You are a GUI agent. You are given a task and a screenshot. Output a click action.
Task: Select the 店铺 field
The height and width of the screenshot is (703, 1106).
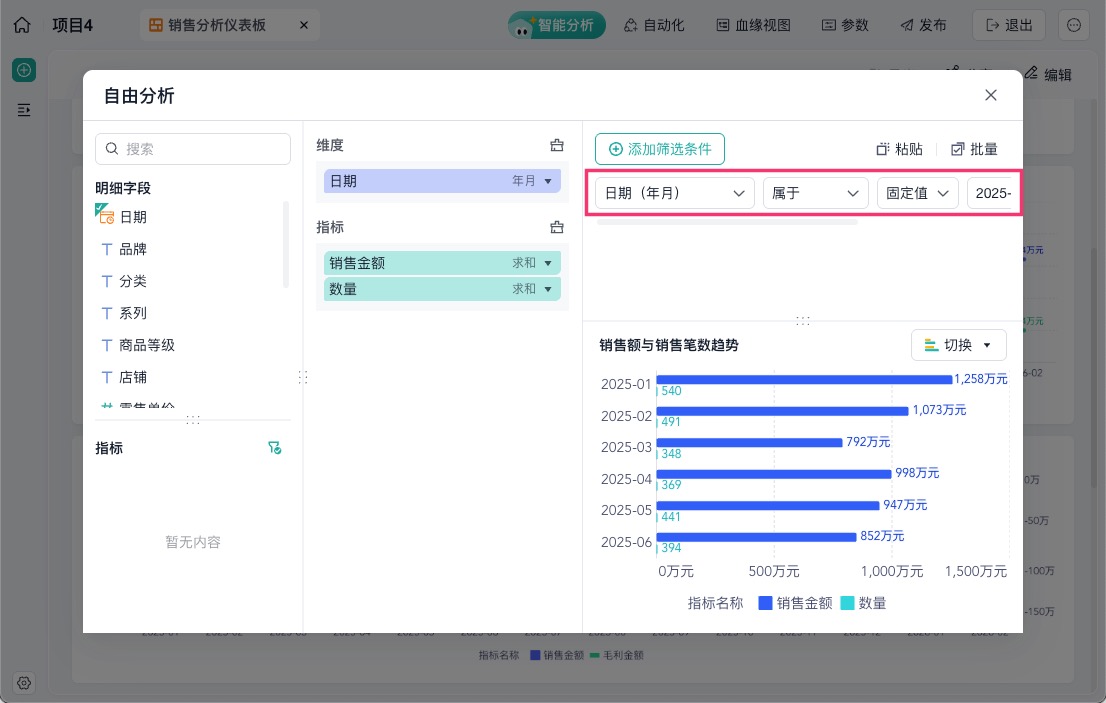coord(133,377)
